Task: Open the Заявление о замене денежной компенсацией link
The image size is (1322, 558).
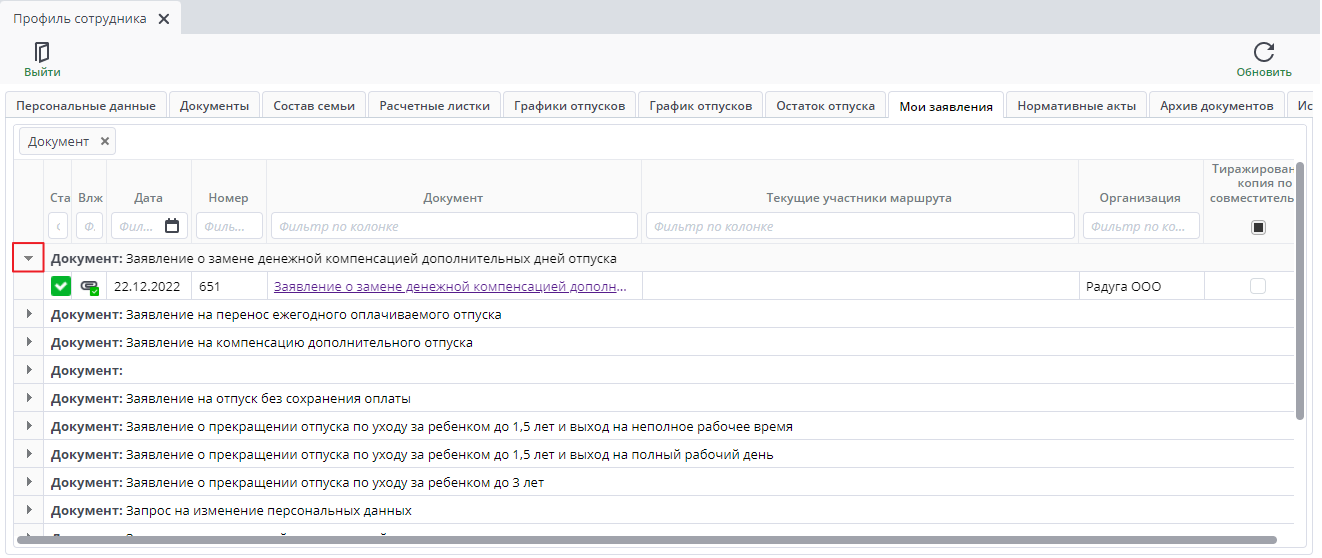Action: click(450, 287)
